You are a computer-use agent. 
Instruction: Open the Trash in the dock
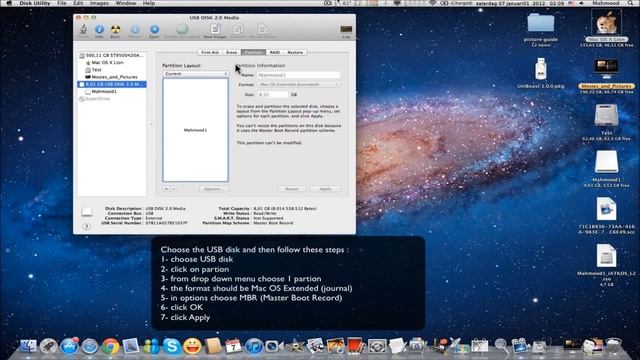tap(613, 346)
